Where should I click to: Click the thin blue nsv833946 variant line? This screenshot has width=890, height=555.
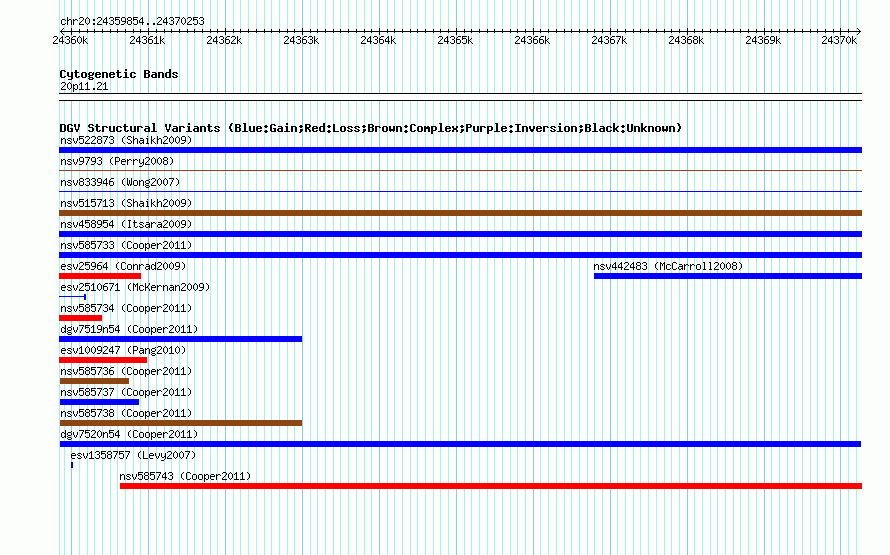pyautogui.click(x=460, y=191)
